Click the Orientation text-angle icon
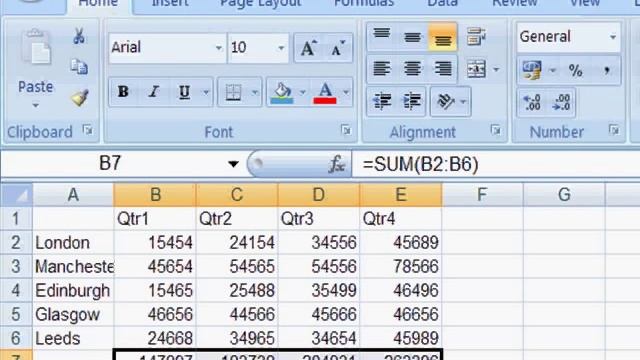 445,101
